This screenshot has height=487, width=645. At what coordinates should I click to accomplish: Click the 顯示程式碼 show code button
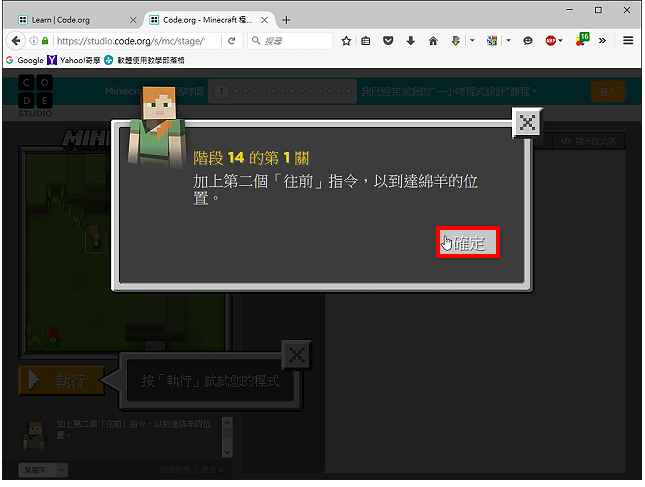(589, 141)
